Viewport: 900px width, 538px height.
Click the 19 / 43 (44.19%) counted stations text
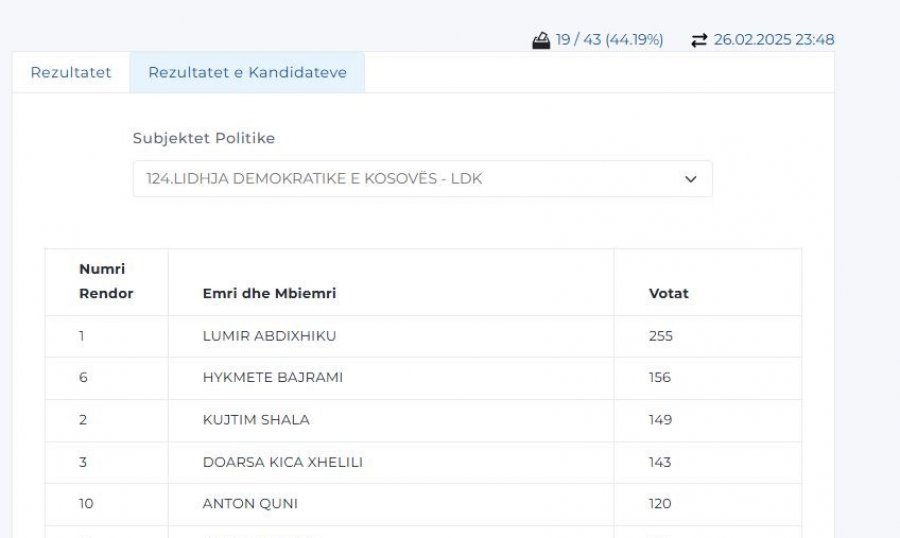tap(610, 40)
